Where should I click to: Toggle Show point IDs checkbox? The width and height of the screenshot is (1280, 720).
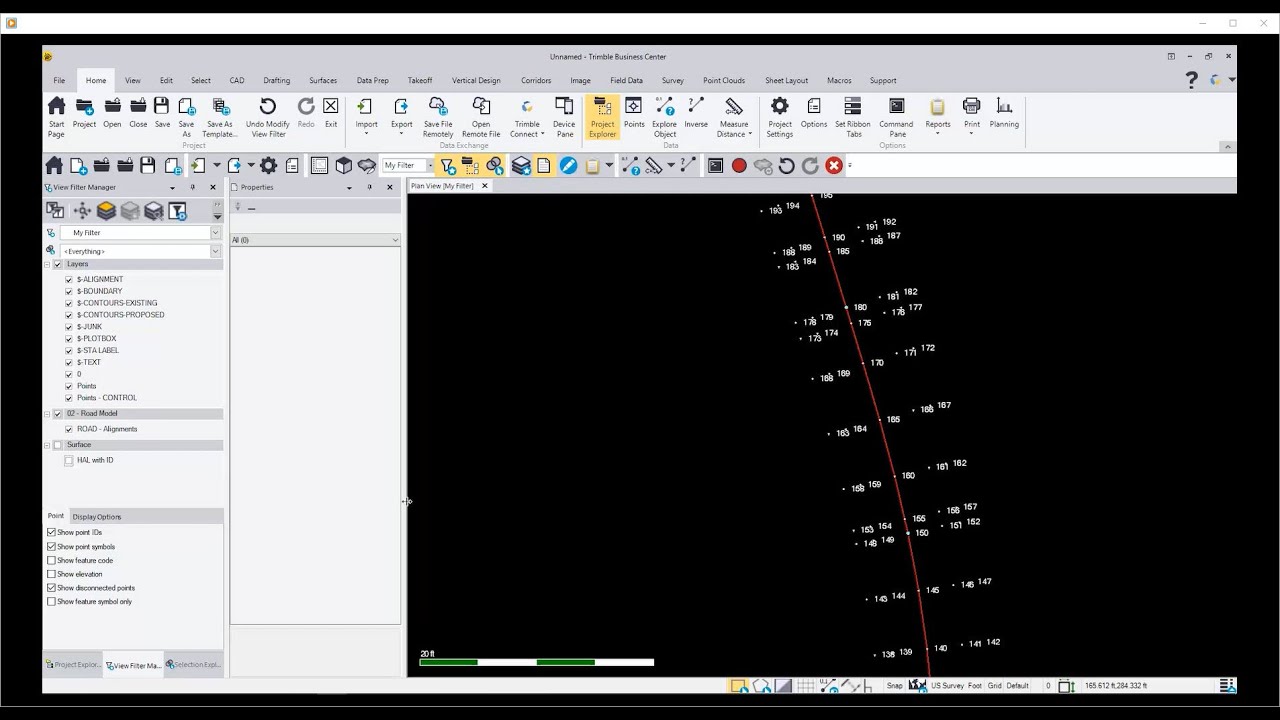pyautogui.click(x=52, y=533)
